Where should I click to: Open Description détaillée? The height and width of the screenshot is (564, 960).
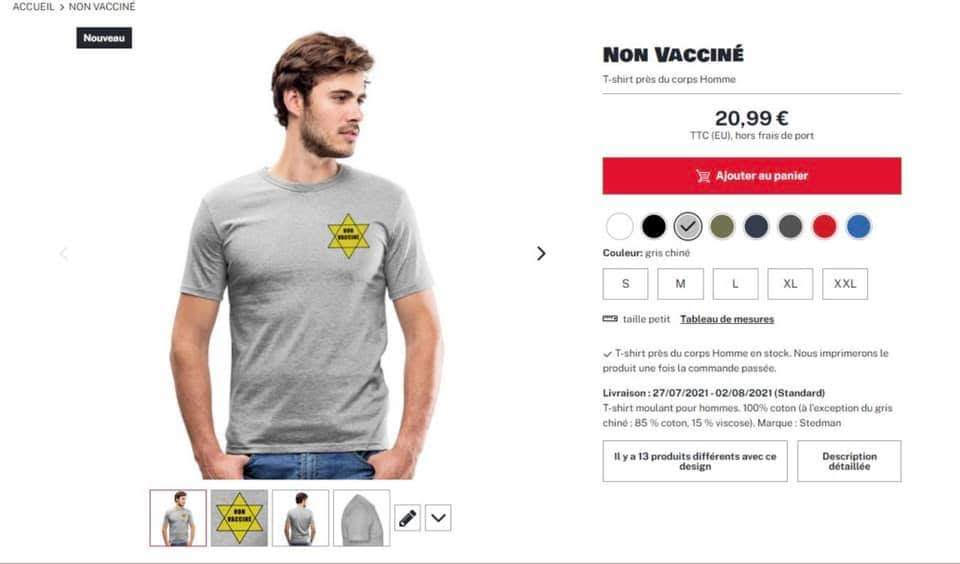pos(849,461)
